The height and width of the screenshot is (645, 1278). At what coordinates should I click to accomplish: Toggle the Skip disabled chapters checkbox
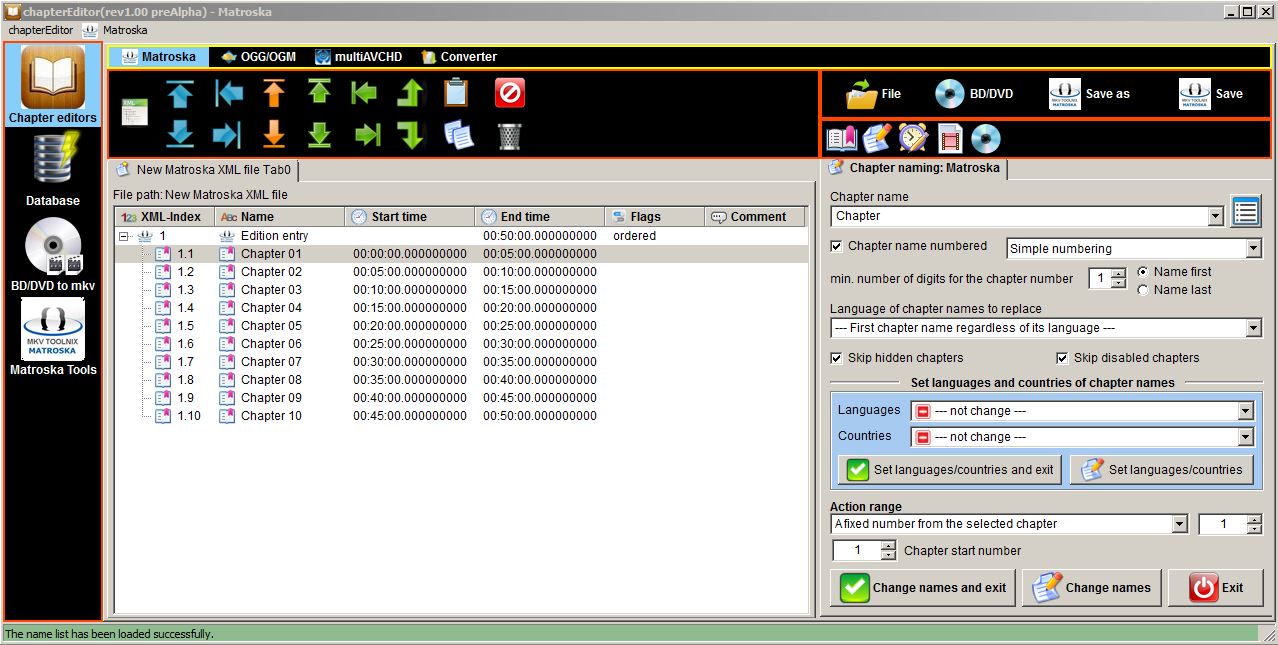click(x=1063, y=358)
